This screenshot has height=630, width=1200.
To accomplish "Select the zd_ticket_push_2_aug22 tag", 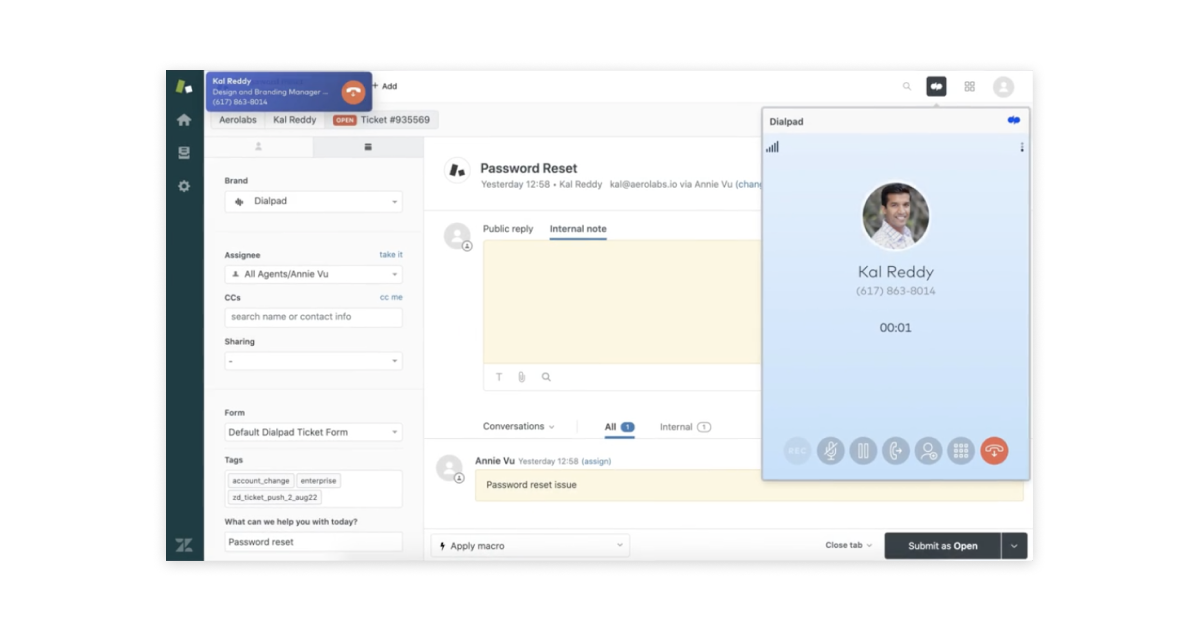I will coord(275,497).
